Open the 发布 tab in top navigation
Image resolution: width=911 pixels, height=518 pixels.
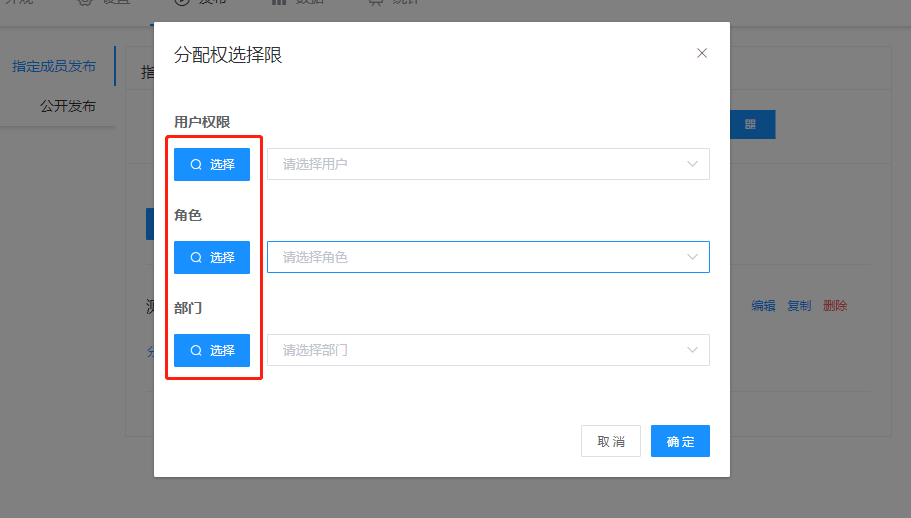(x=200, y=3)
